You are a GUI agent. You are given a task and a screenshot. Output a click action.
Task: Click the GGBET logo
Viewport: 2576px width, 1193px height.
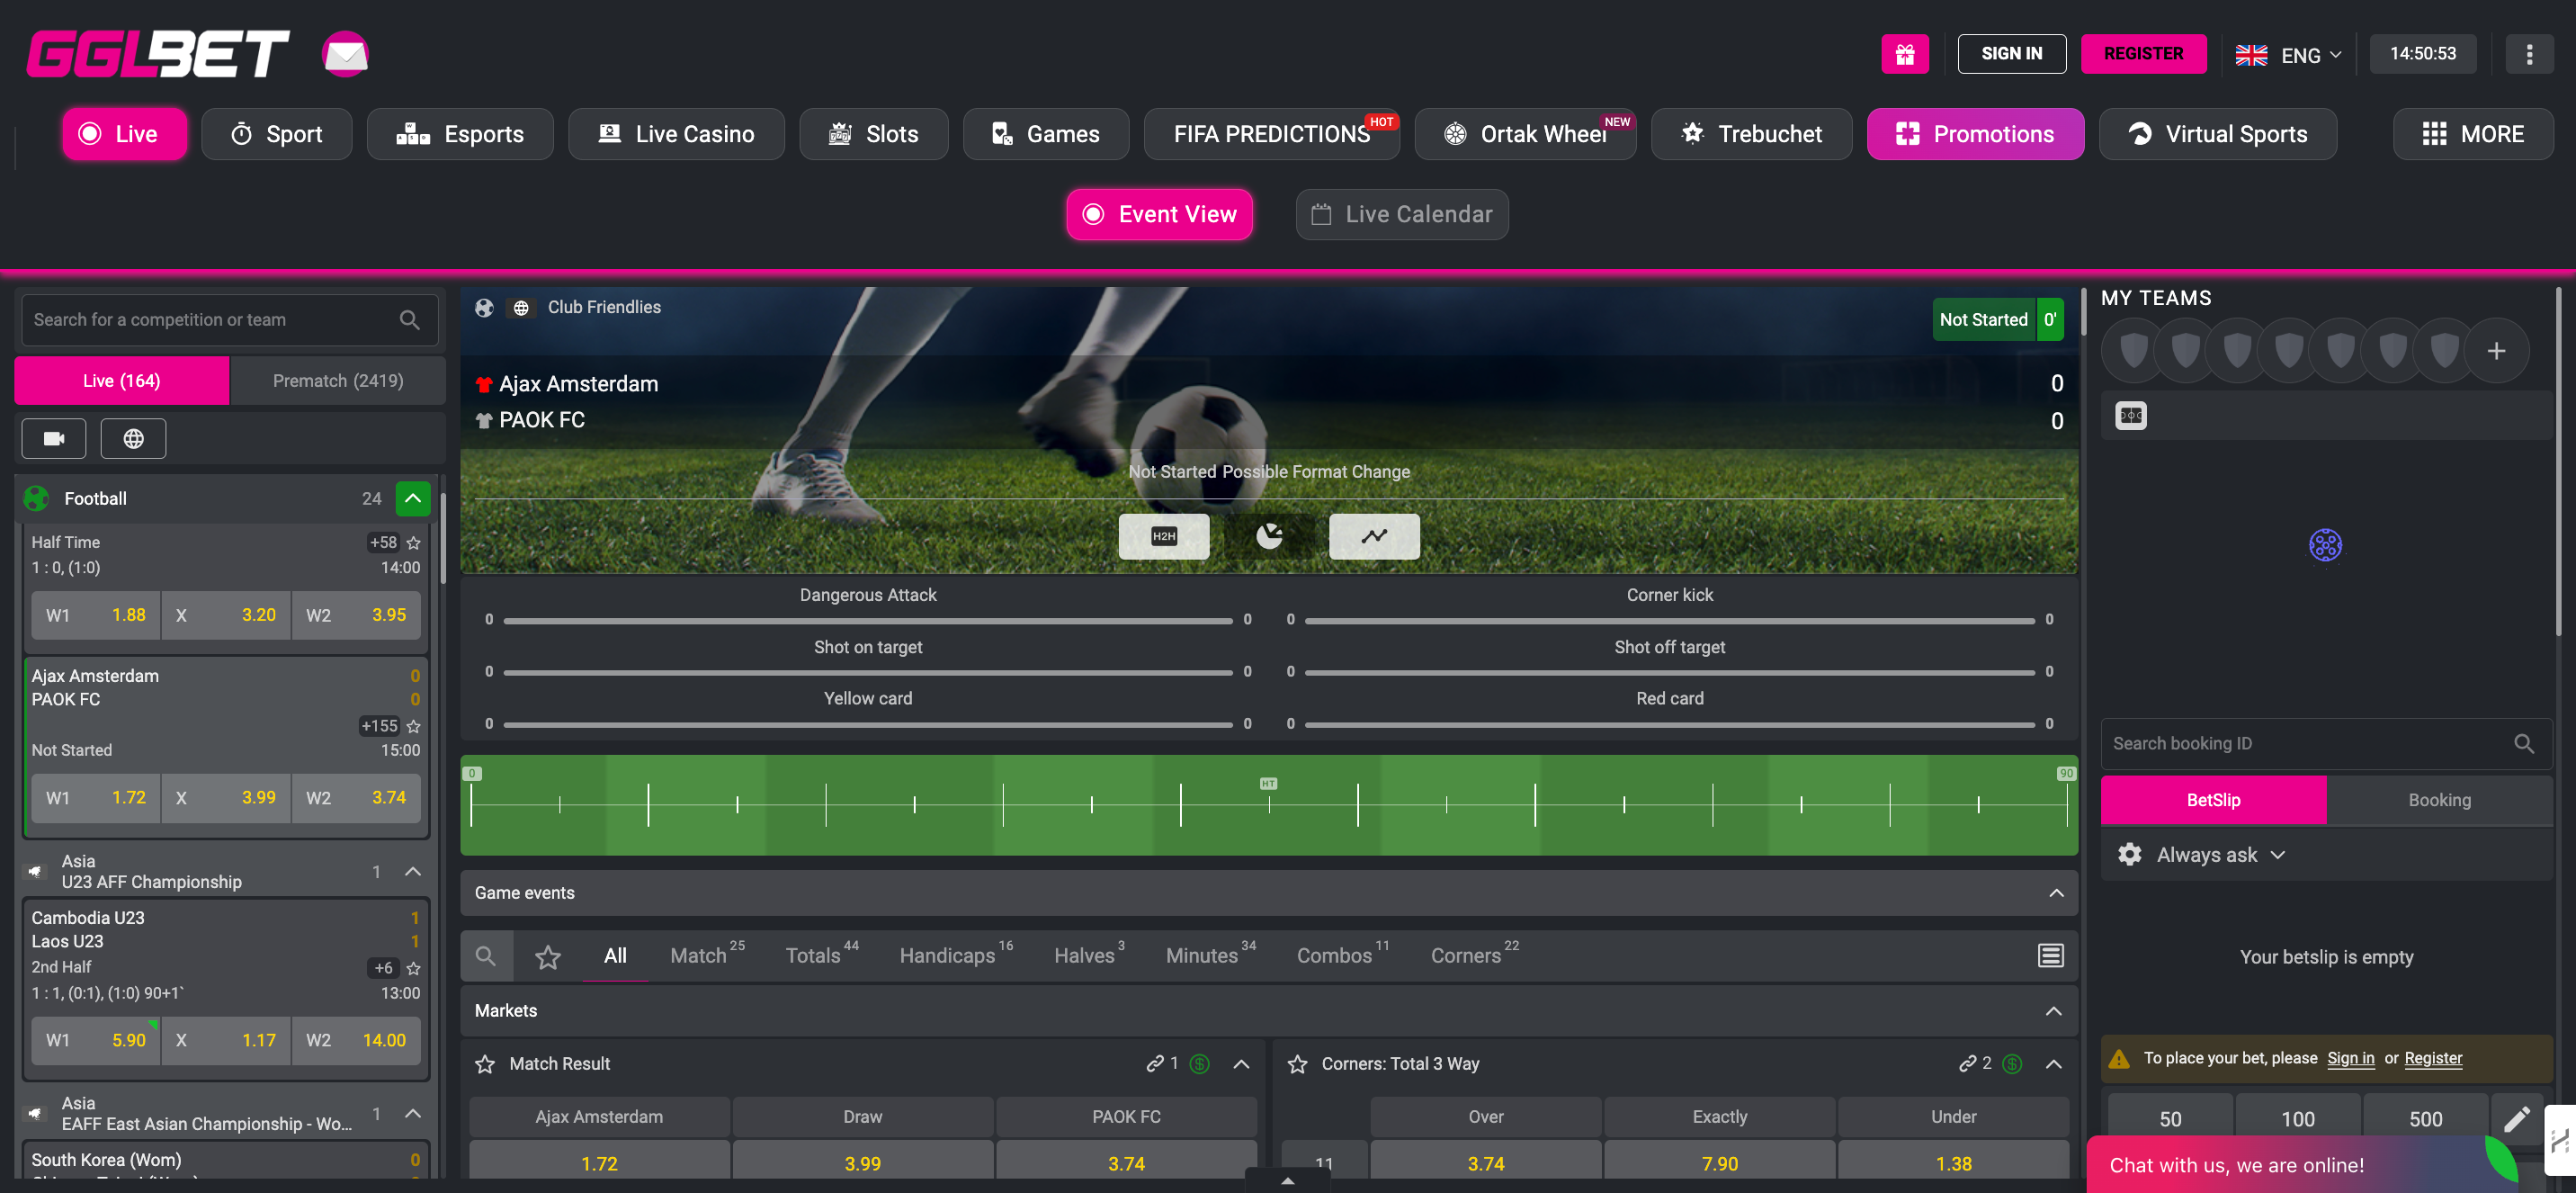[158, 54]
